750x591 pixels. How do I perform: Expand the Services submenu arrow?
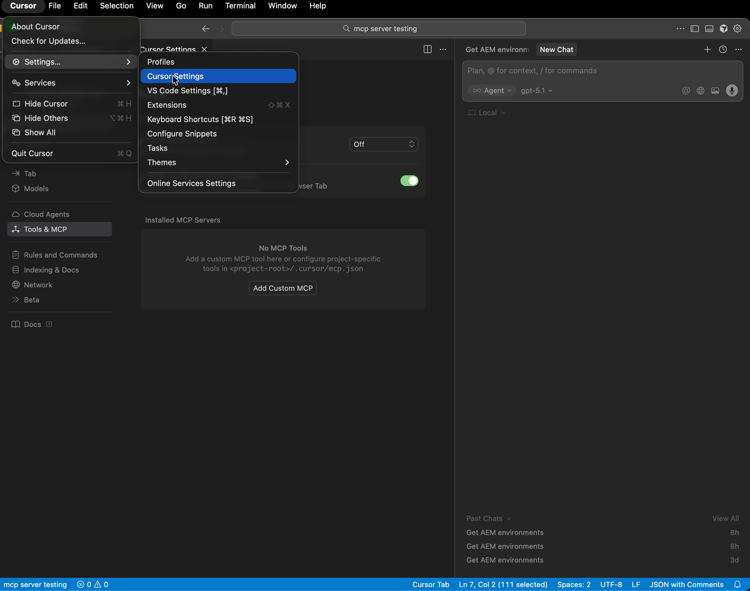coord(128,83)
